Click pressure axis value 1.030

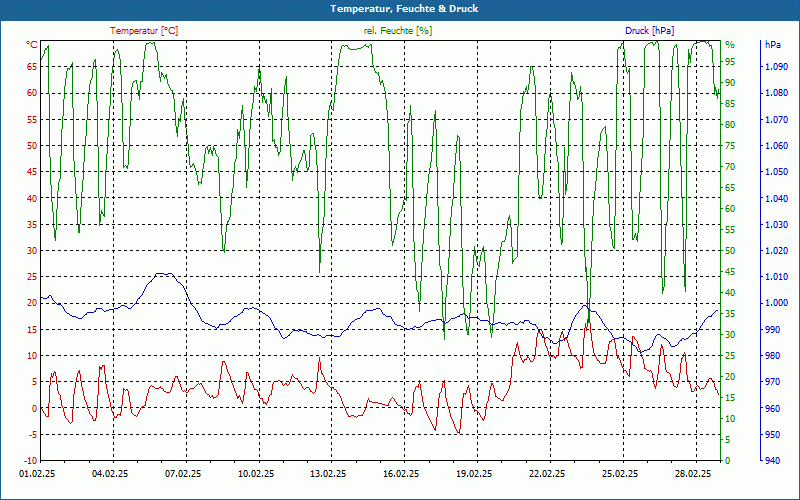[776, 224]
